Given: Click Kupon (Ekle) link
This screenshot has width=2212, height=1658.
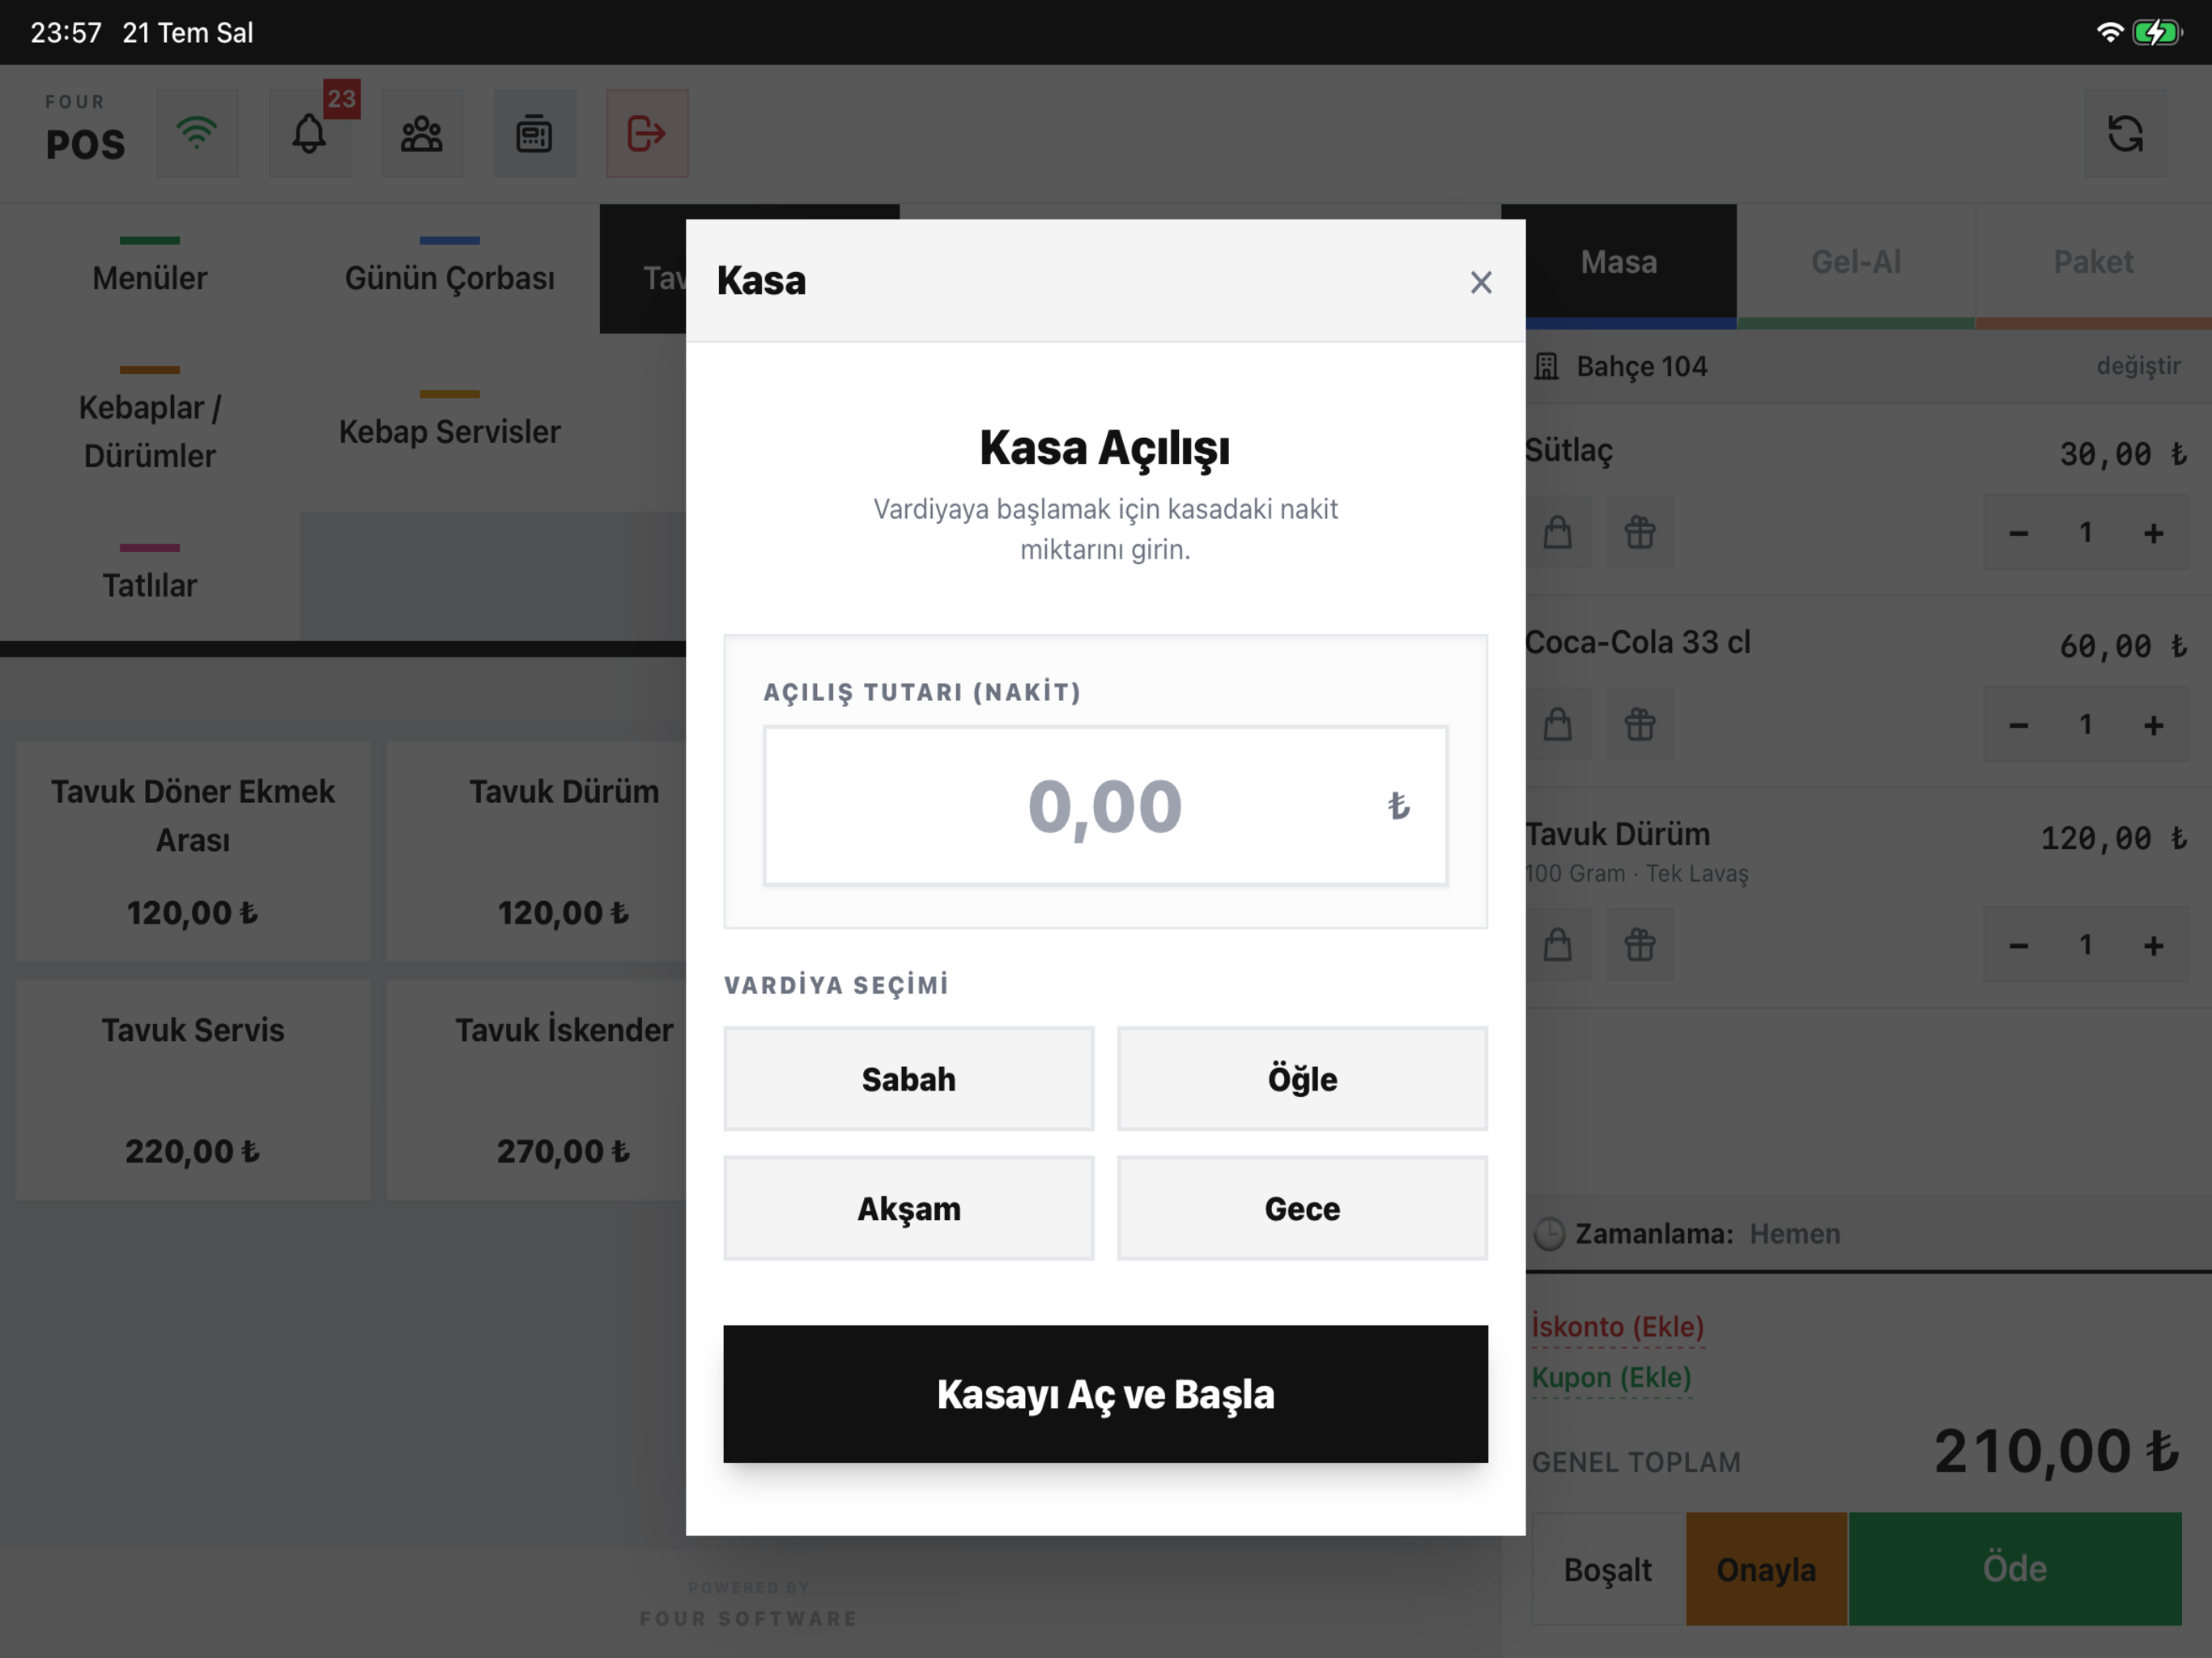Looking at the screenshot, I should (x=1611, y=1378).
